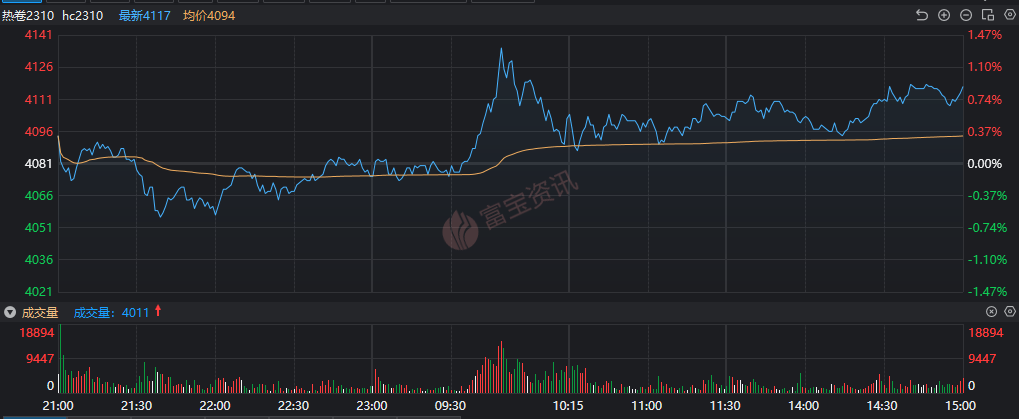Click the 11:30 time axis label
Viewport: 1019px width, 419px height.
point(725,406)
